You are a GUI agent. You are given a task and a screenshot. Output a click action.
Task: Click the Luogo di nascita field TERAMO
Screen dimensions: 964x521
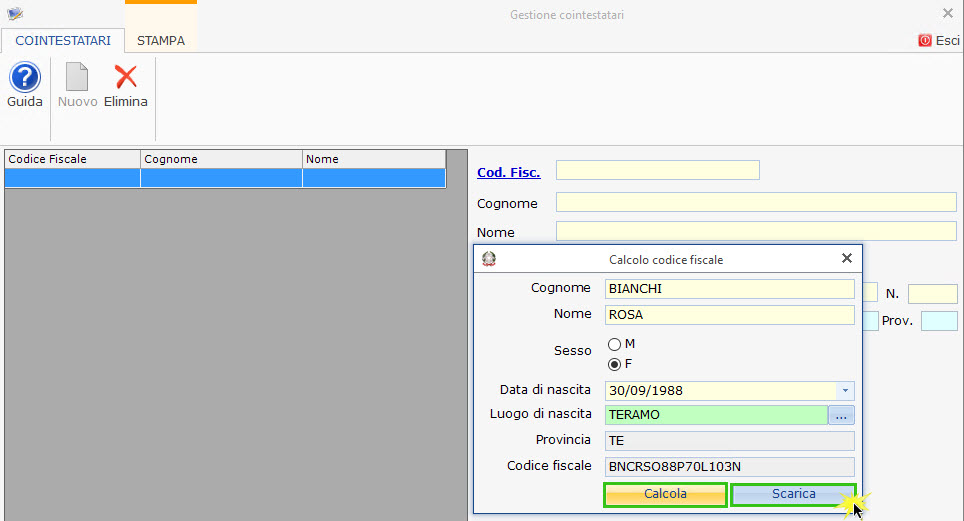pos(716,415)
